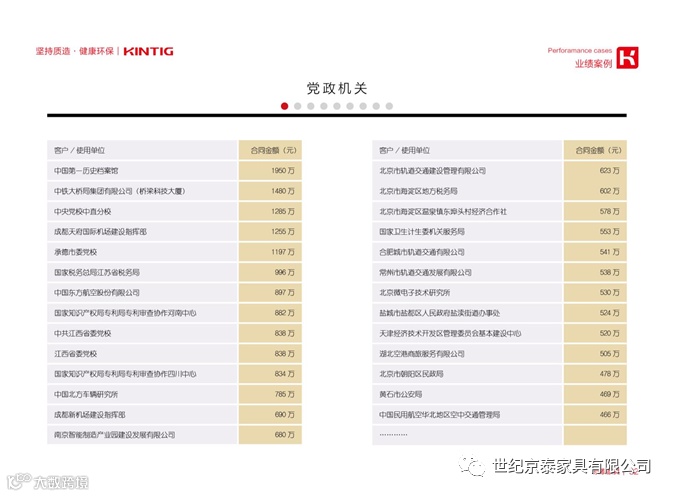673x496 pixels.
Task: Click the amount 553 万
Action: (609, 232)
